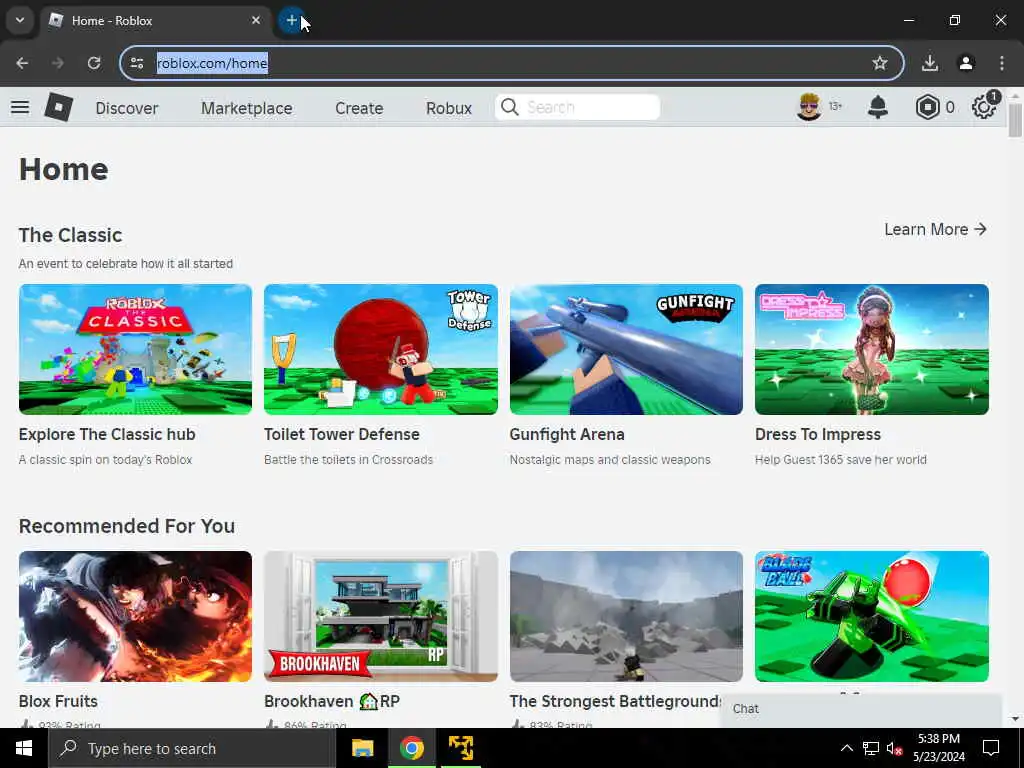Click Learn More link
This screenshot has width=1024, height=768.
[935, 229]
